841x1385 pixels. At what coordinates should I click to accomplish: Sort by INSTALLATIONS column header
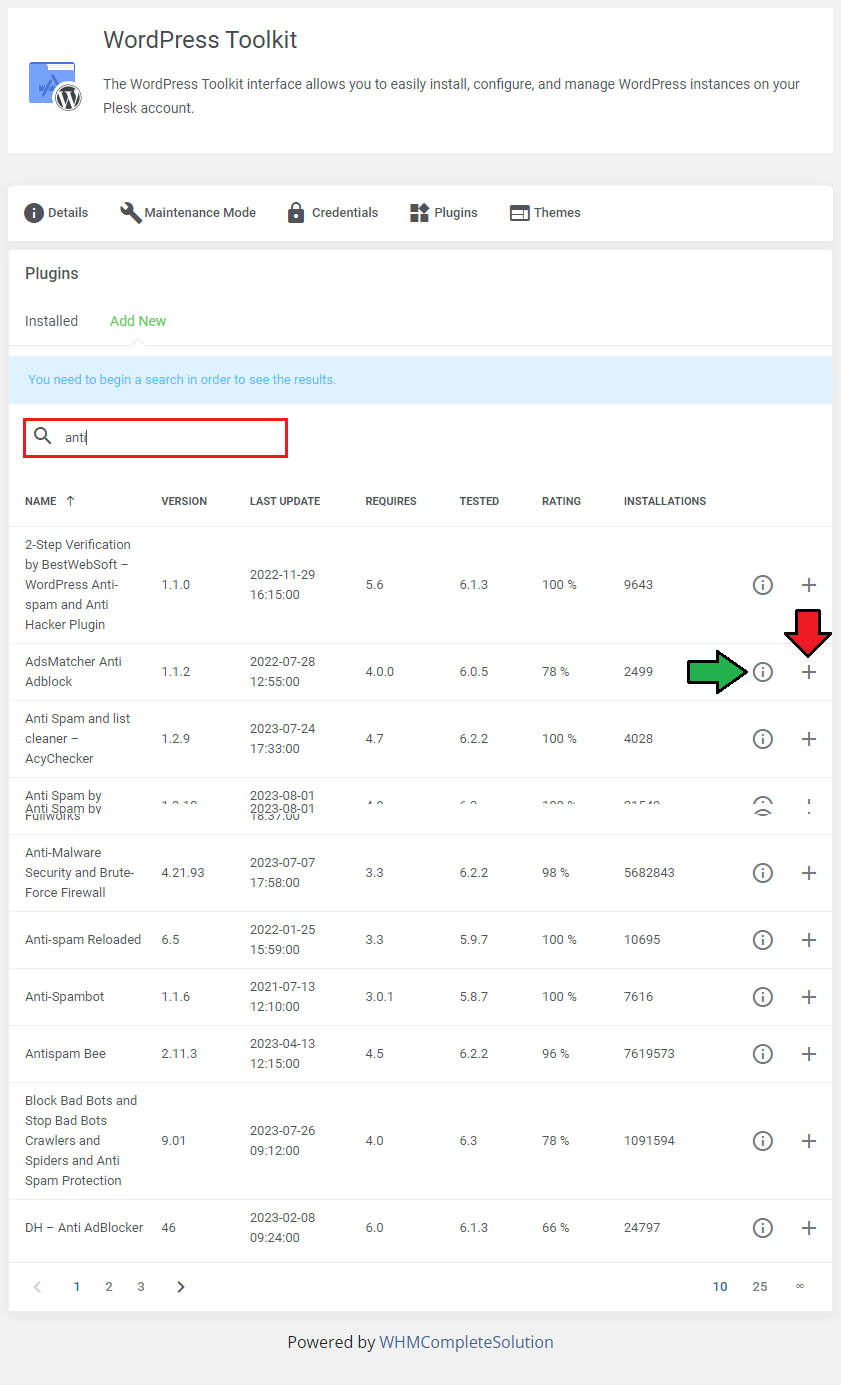[665, 501]
